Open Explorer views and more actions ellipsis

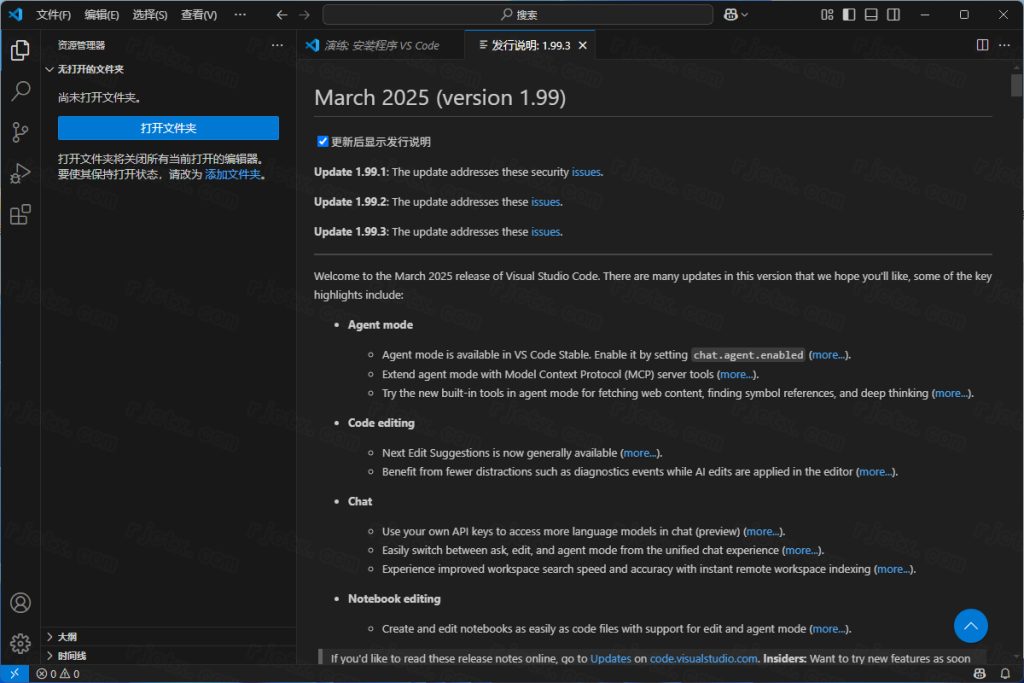point(278,45)
